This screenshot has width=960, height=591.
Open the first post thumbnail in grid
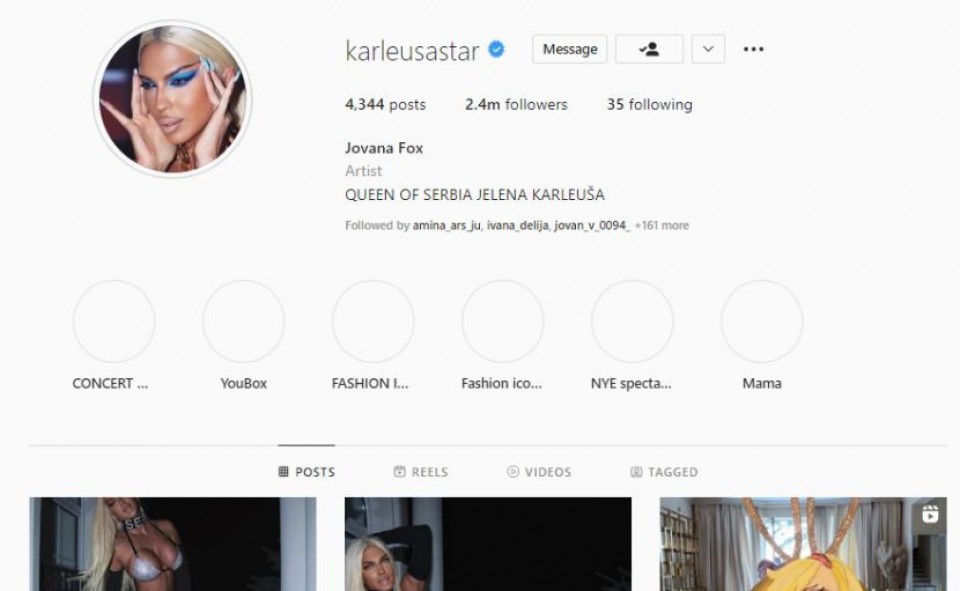tap(173, 544)
